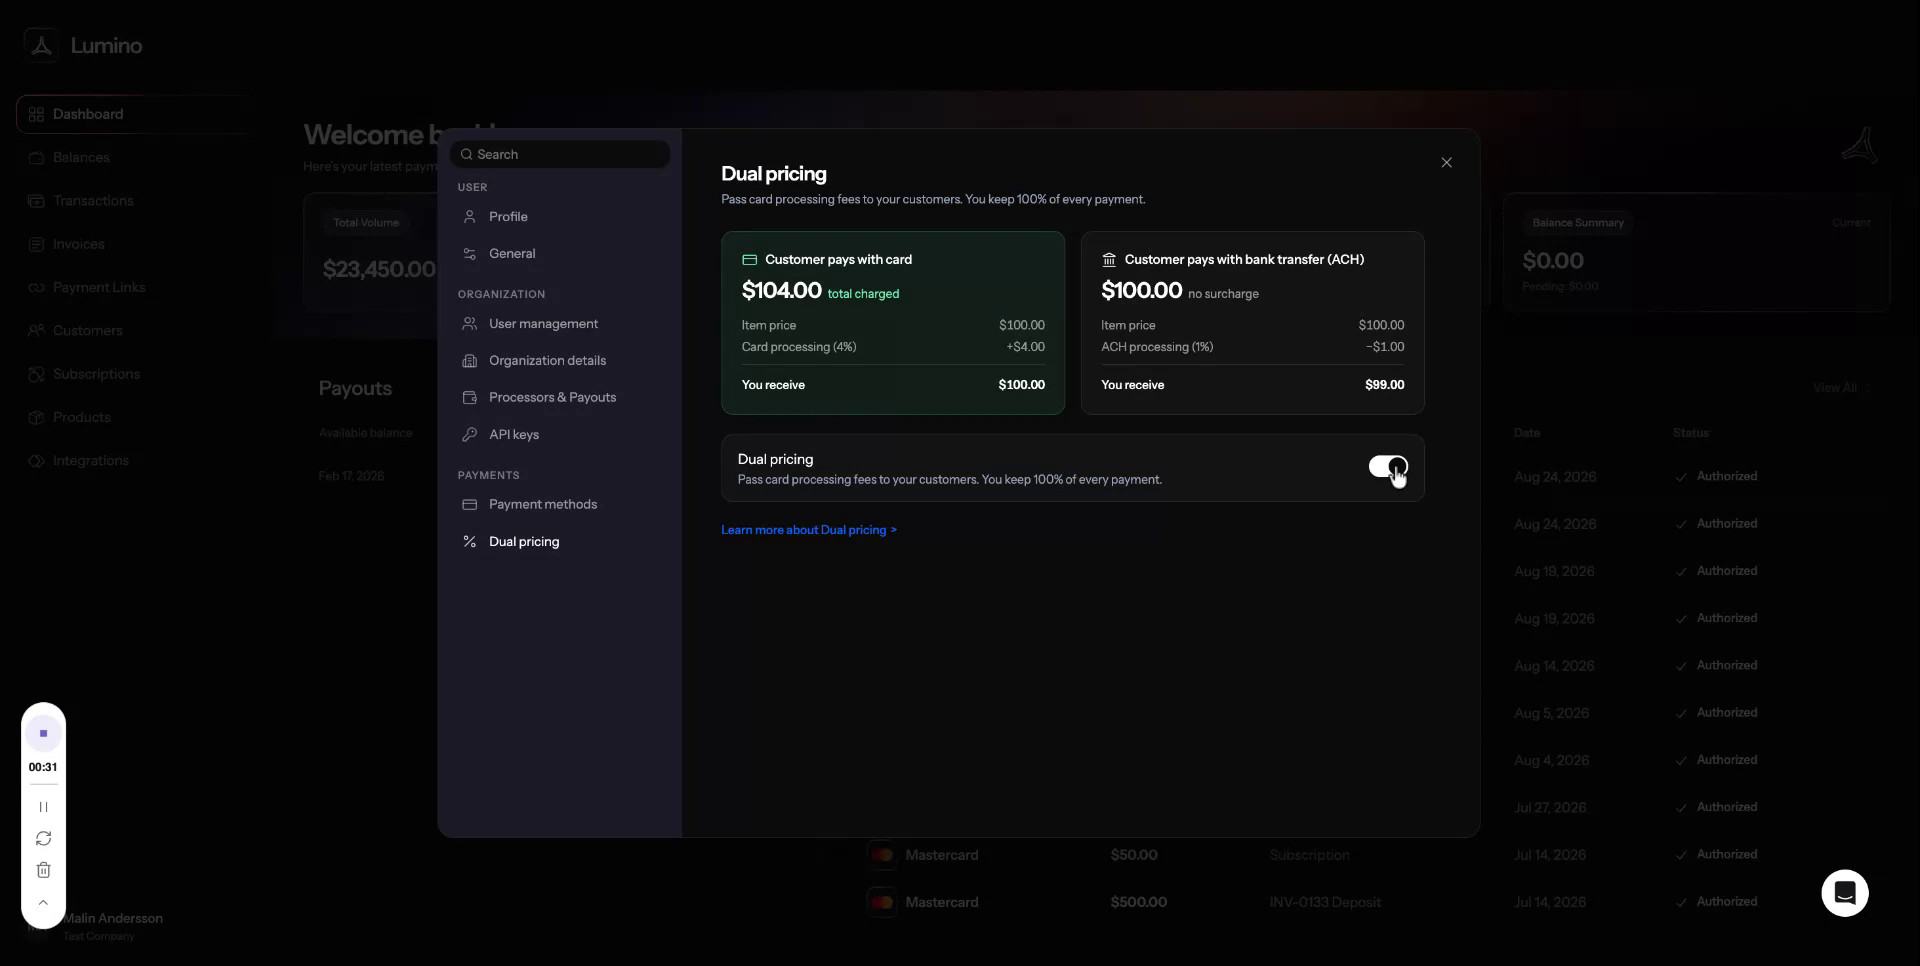Screen dimensions: 1920x966
Task: Delete the recording with trash icon
Action: tap(43, 871)
